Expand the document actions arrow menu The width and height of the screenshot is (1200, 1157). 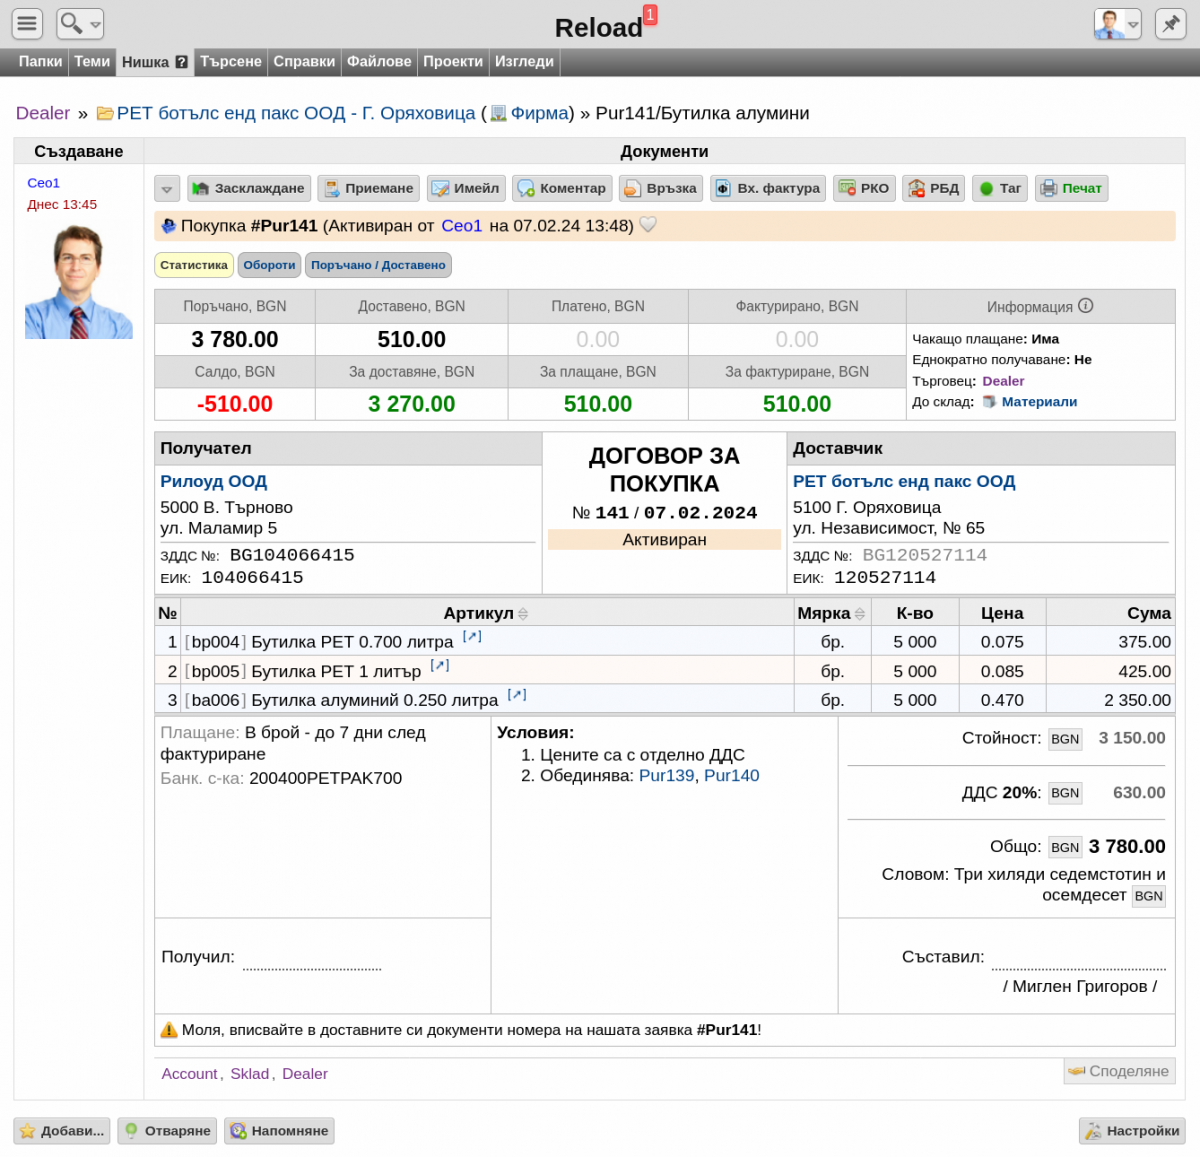coord(167,188)
